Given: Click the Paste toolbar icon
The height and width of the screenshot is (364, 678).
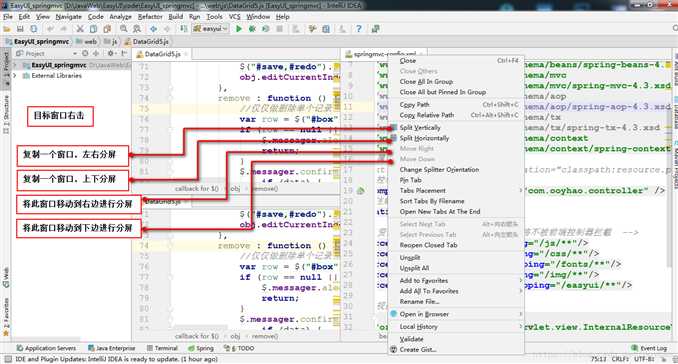Looking at the screenshot, I should click(107, 29).
